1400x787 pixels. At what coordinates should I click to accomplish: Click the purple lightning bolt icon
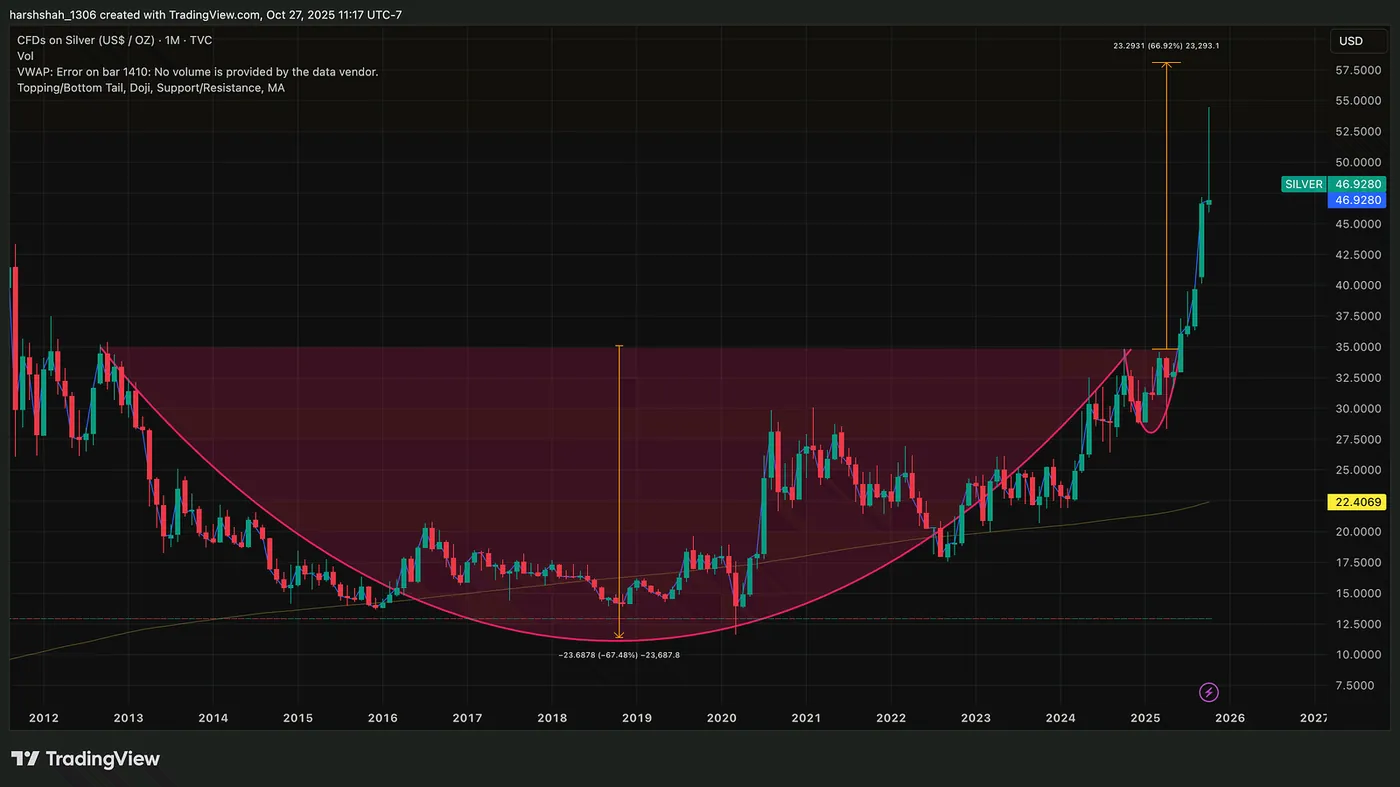point(1209,692)
